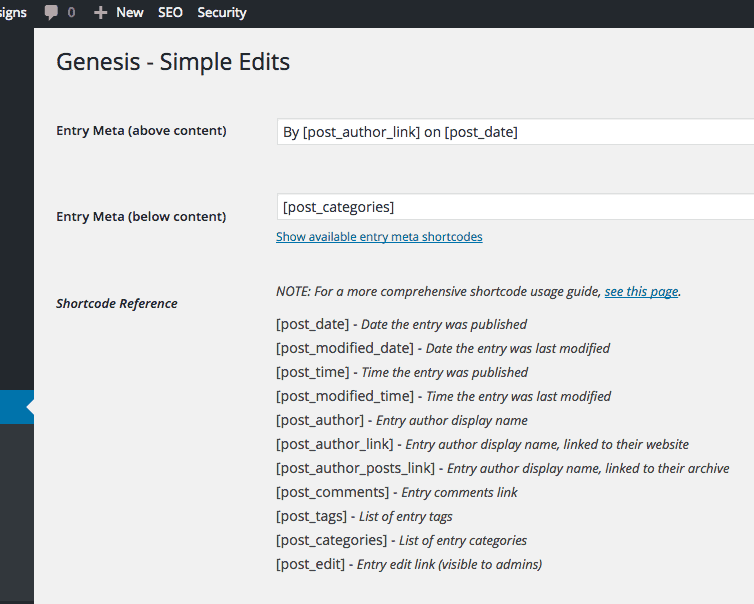
Task: Click description 'List of entry tags'
Action: (x=405, y=517)
